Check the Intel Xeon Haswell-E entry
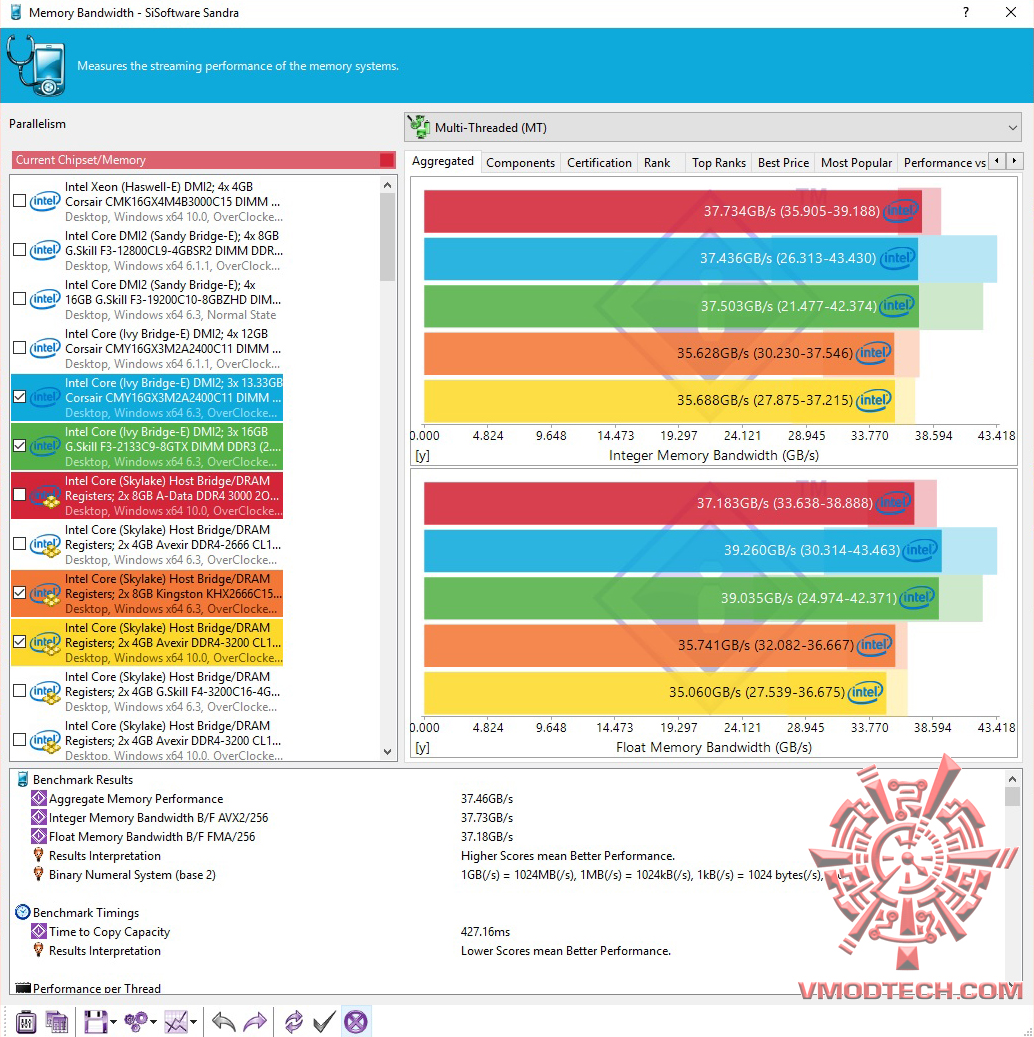The image size is (1034, 1037). coord(20,200)
